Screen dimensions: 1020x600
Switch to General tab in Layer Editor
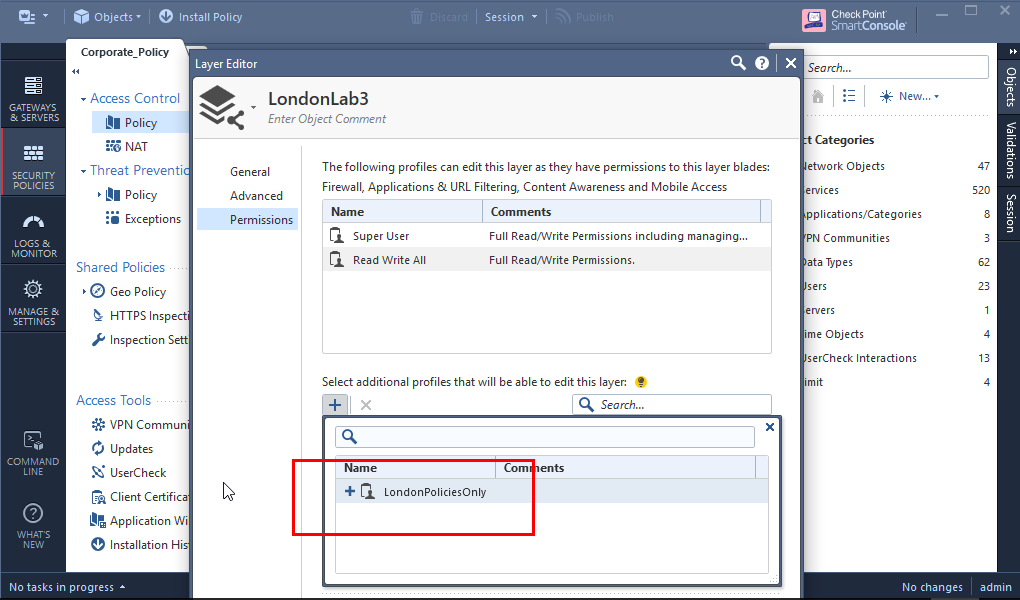pos(250,172)
